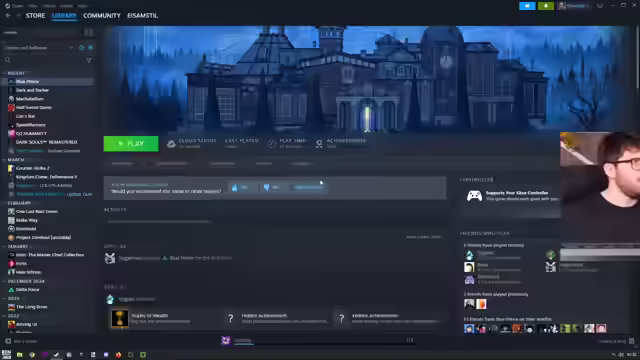Open the COMMUNITY menu
Screen dimensions: 640x360
click(x=102, y=16)
